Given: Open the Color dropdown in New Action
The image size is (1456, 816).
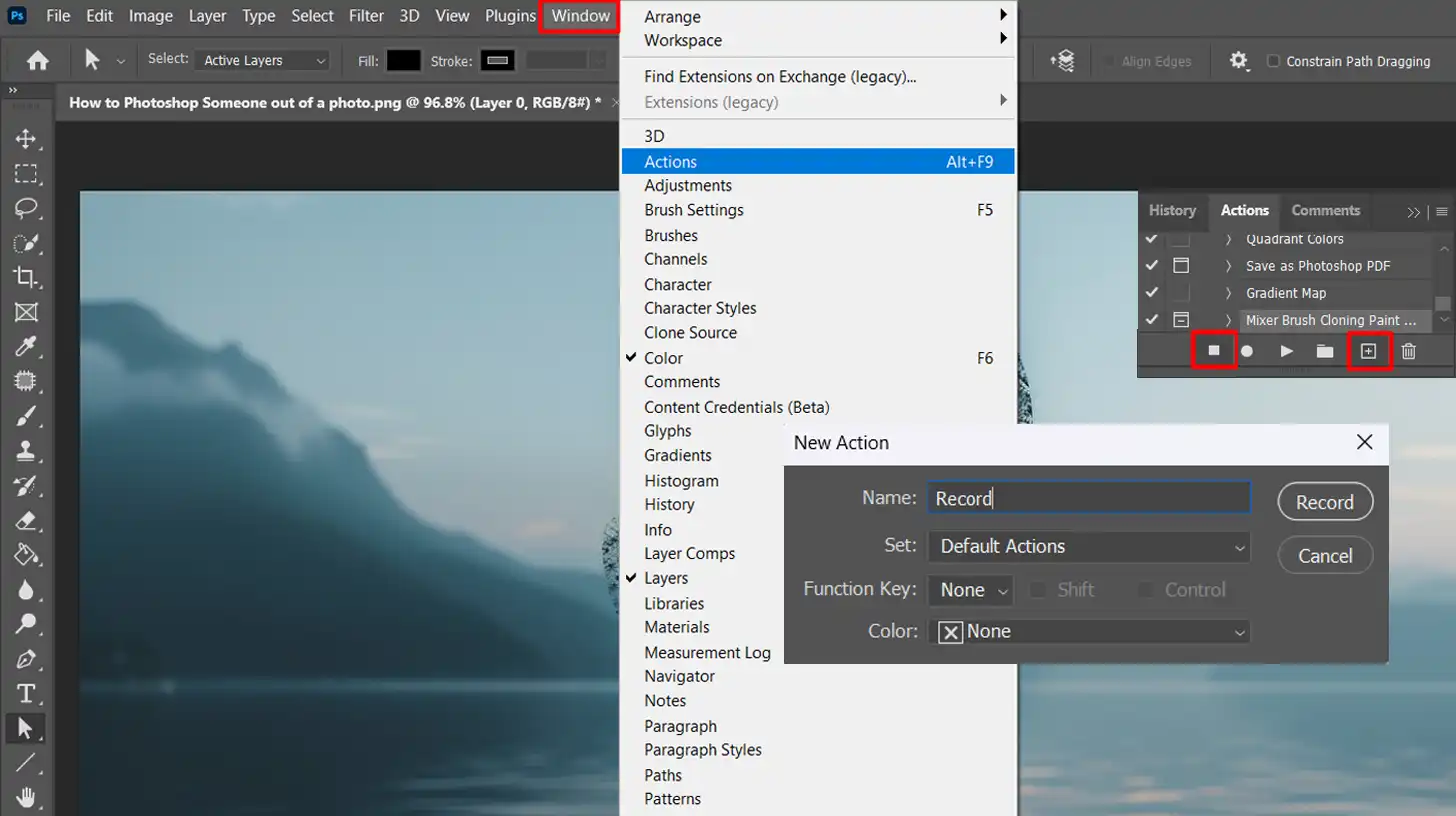Looking at the screenshot, I should (1089, 631).
